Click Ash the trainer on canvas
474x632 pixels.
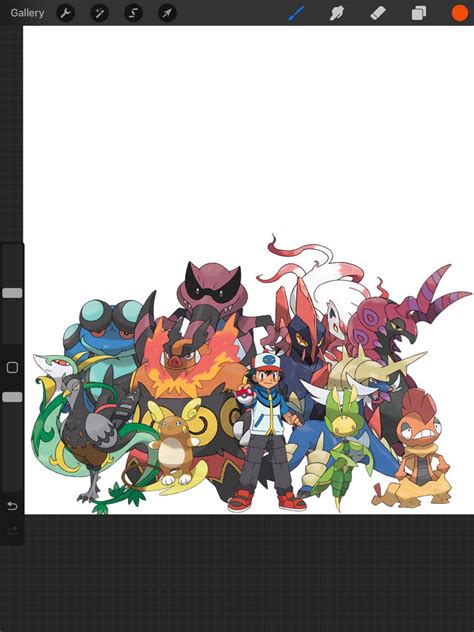(x=267, y=431)
